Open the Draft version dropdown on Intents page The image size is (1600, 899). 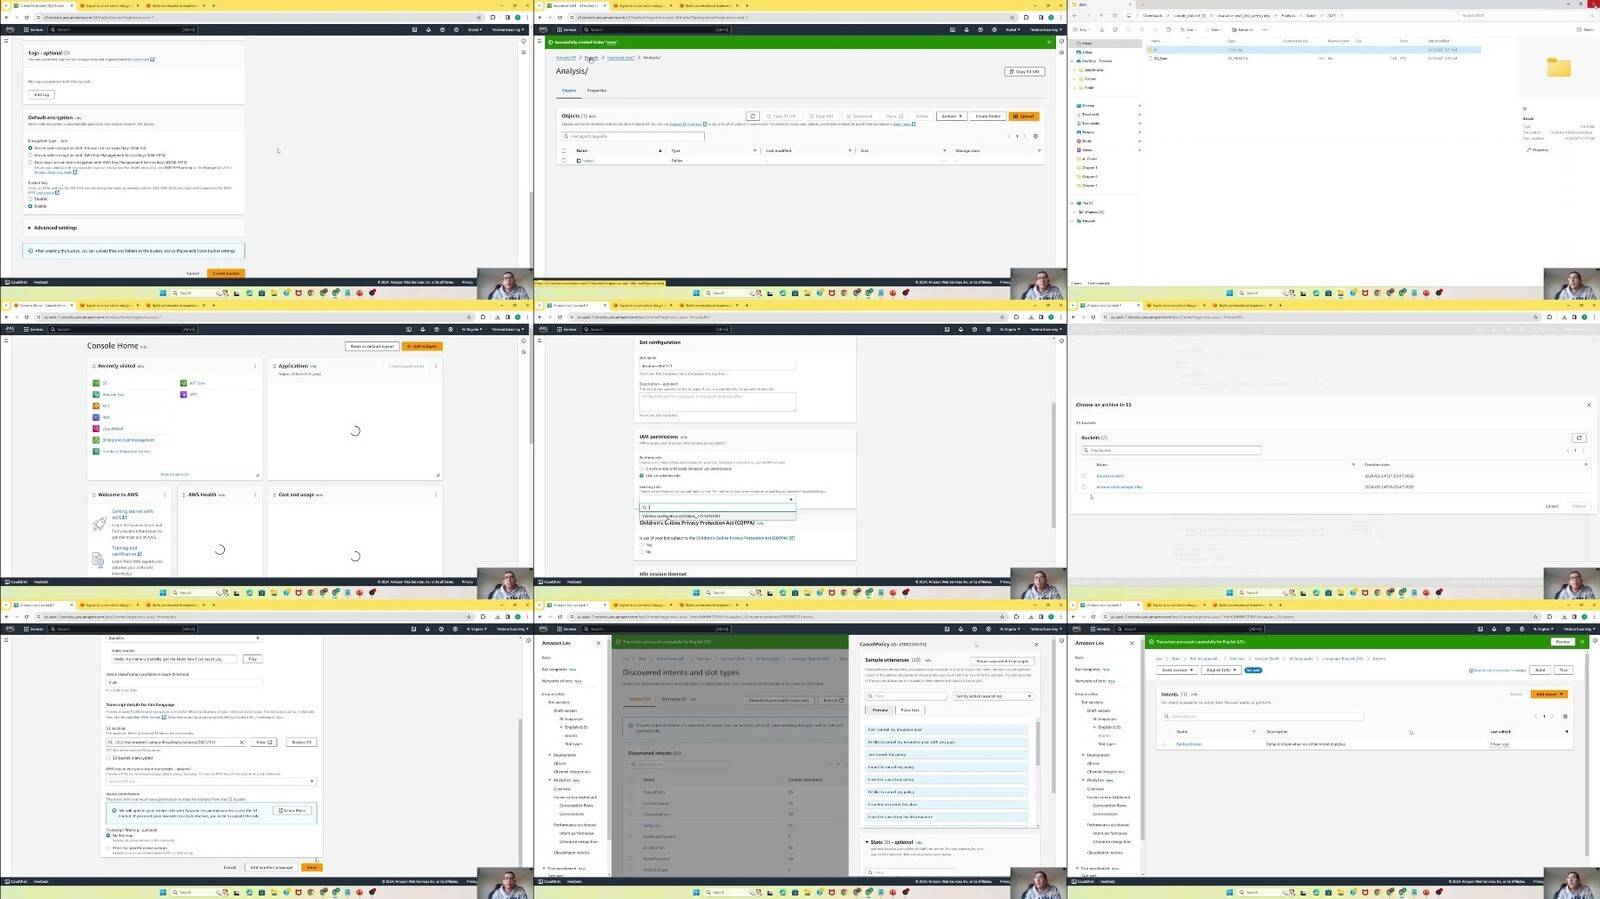coord(1178,670)
